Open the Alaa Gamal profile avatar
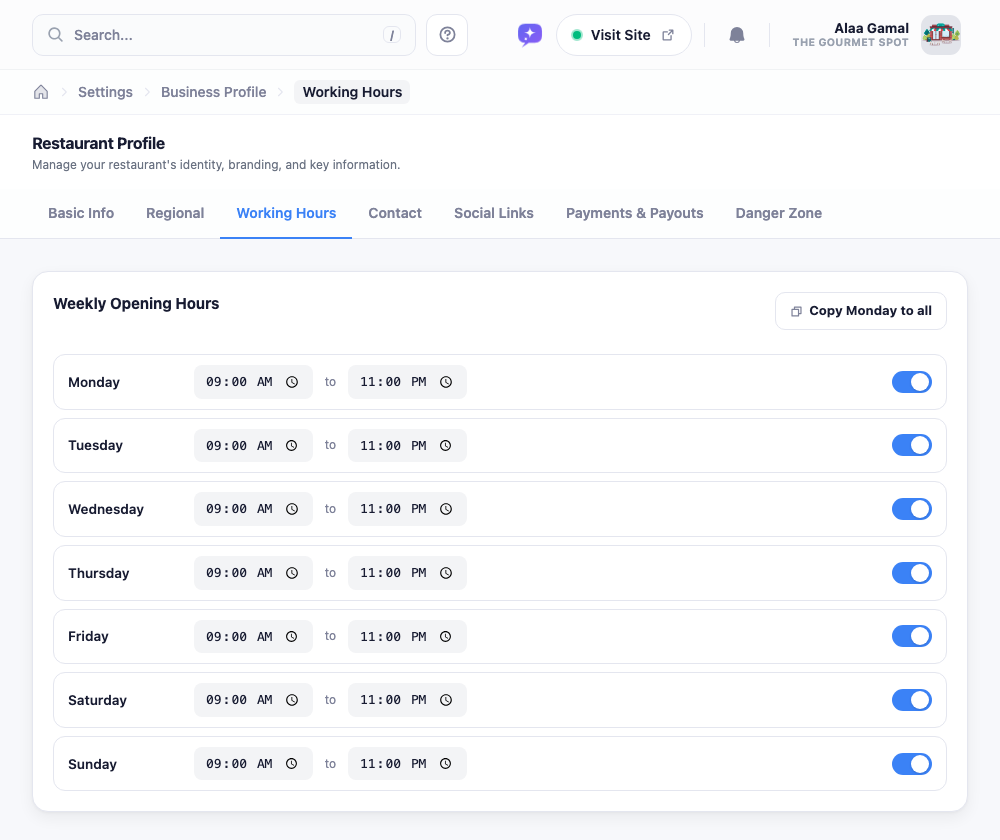 [941, 35]
